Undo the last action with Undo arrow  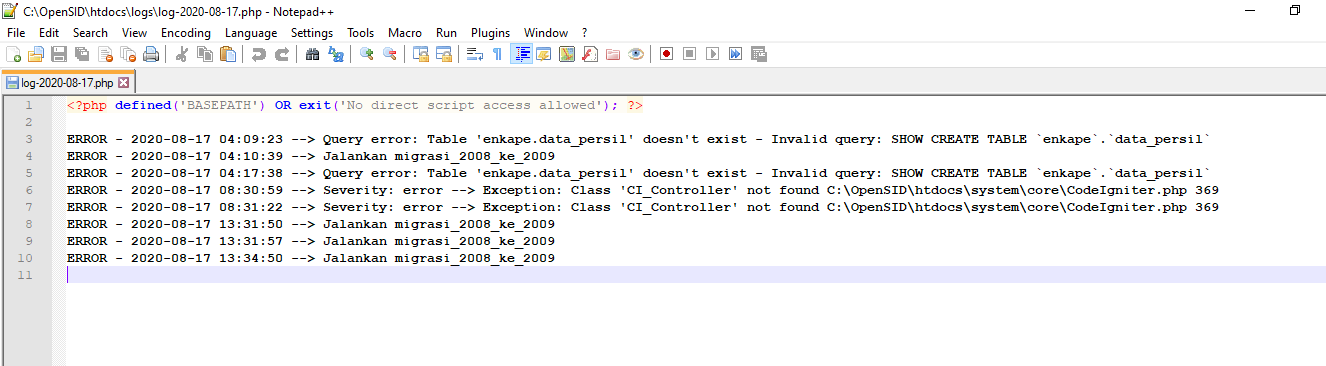[x=259, y=54]
